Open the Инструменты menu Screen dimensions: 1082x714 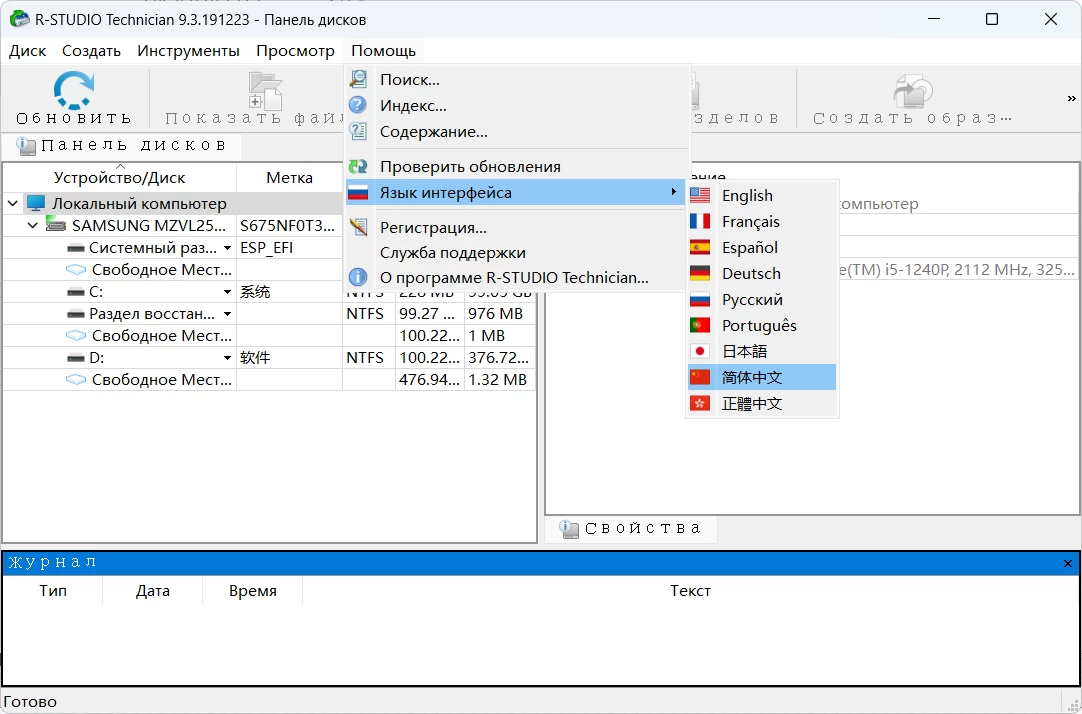point(188,51)
